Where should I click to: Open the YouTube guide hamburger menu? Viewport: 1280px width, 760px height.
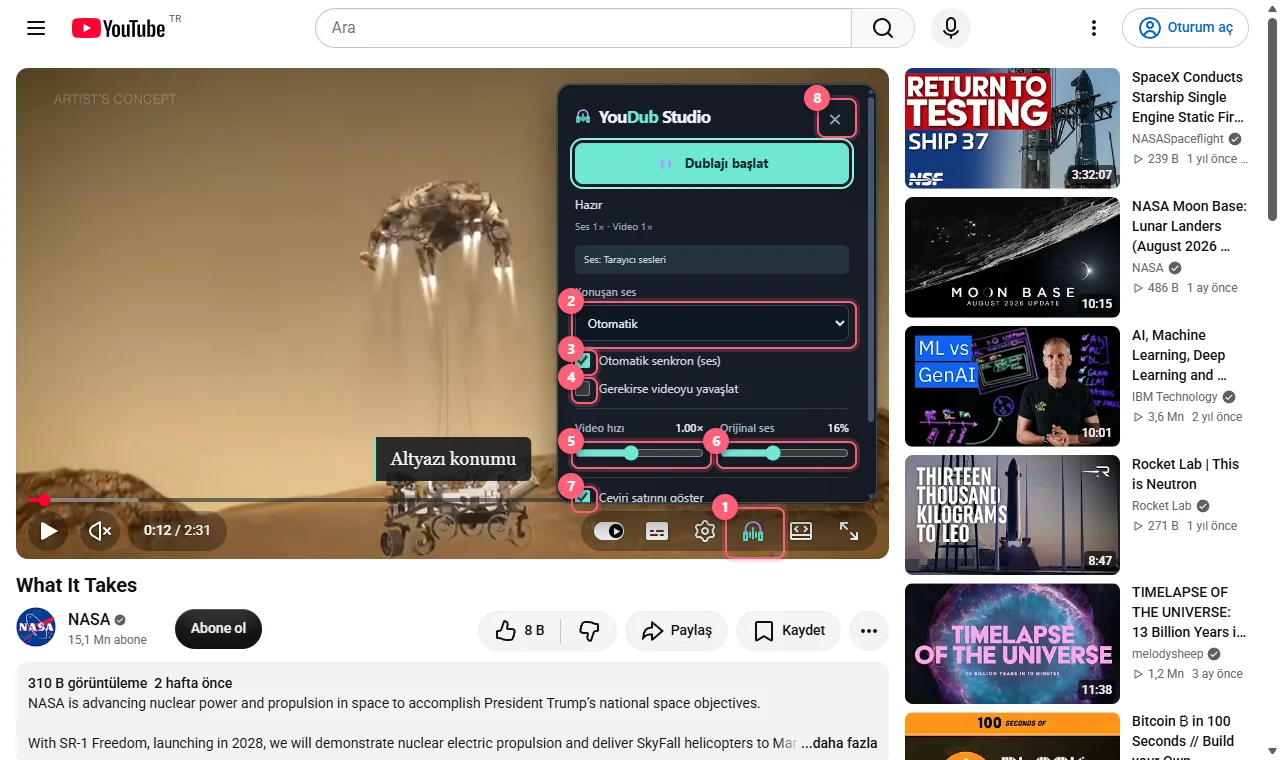[36, 28]
